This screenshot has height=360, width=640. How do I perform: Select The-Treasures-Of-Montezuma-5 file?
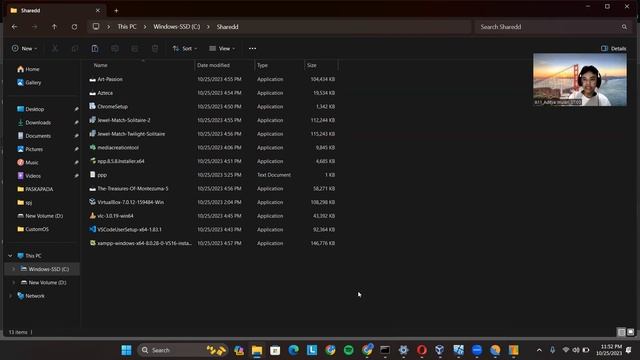(x=133, y=189)
